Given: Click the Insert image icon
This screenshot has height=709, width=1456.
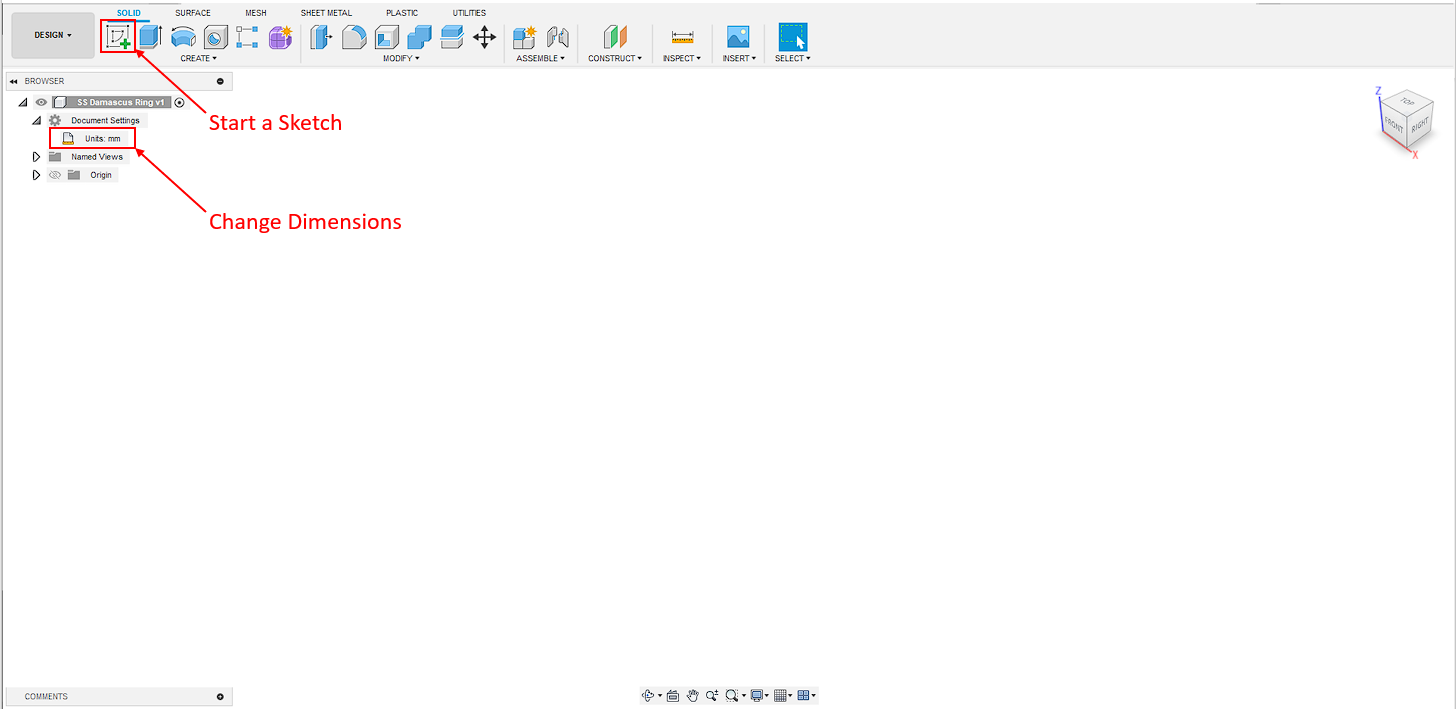Looking at the screenshot, I should pos(738,38).
